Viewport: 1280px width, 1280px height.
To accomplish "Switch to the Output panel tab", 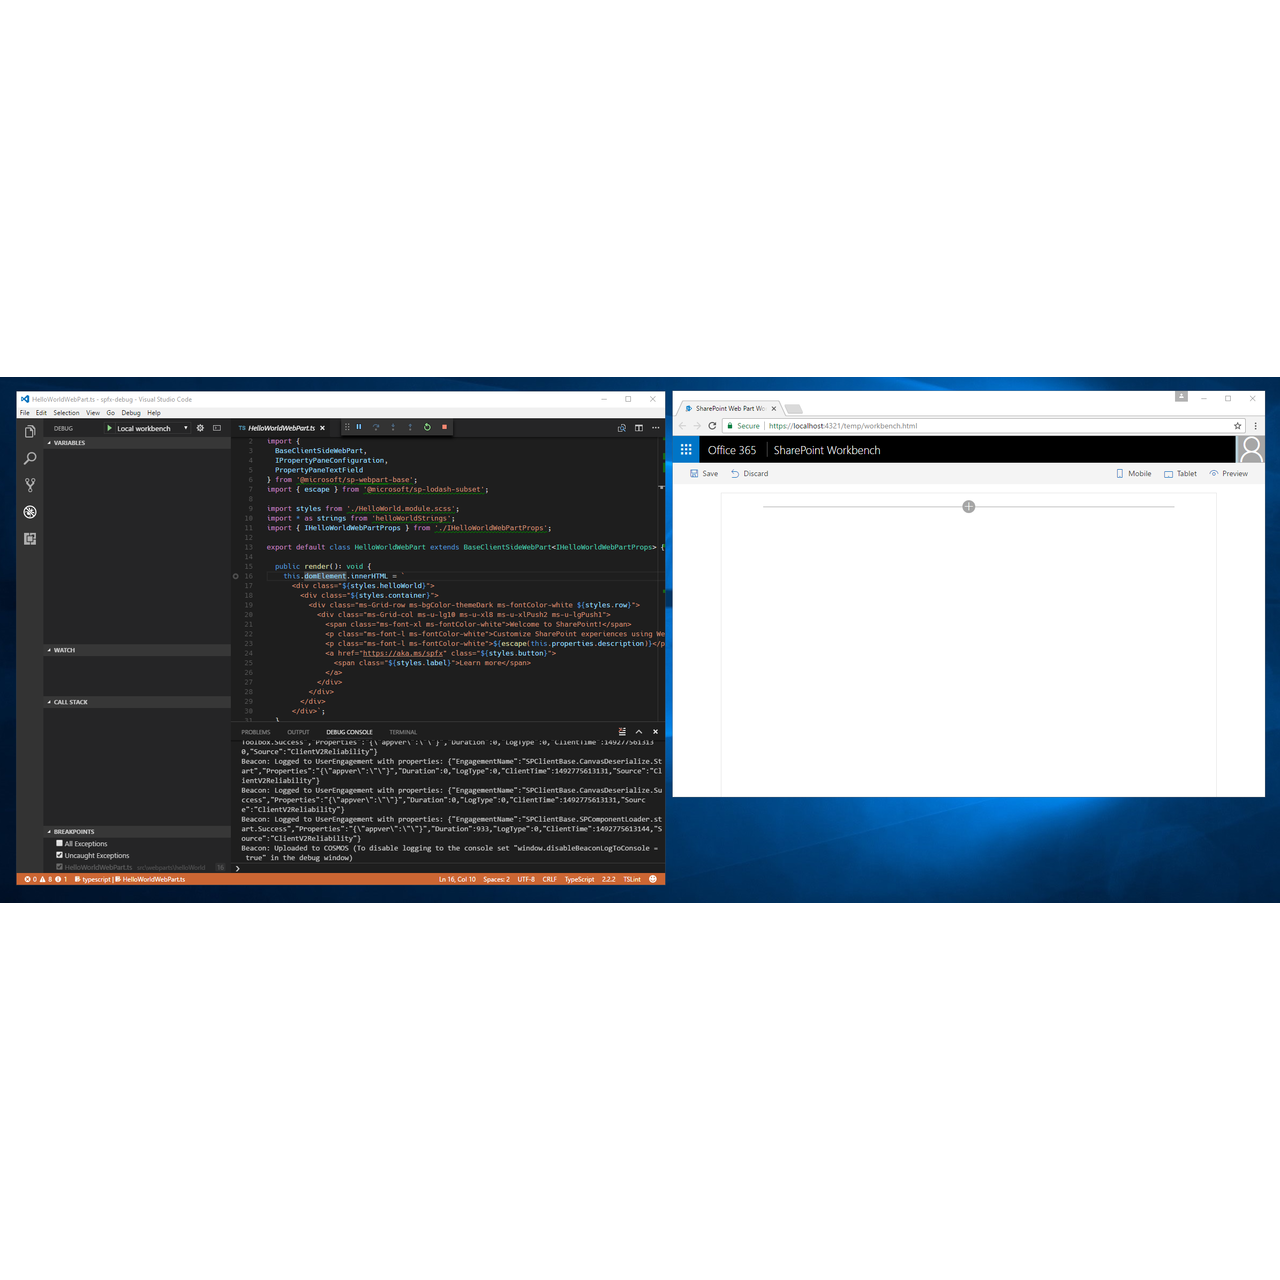I will [298, 732].
